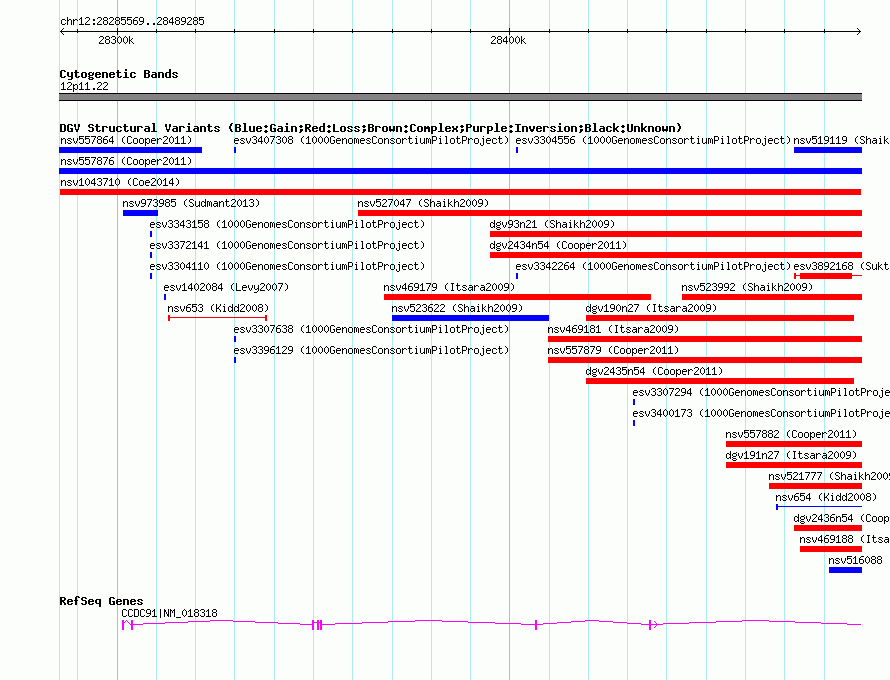This screenshot has height=680, width=890.
Task: Click the blue bar under nsv973985
Action: tap(140, 213)
